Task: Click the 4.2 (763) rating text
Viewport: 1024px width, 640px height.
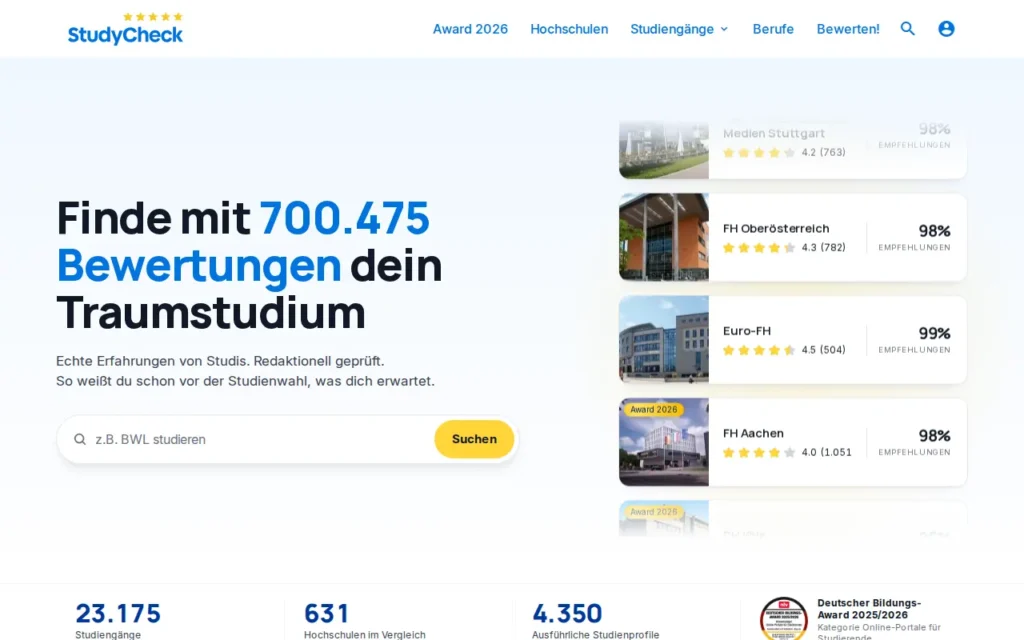Action: tap(824, 152)
